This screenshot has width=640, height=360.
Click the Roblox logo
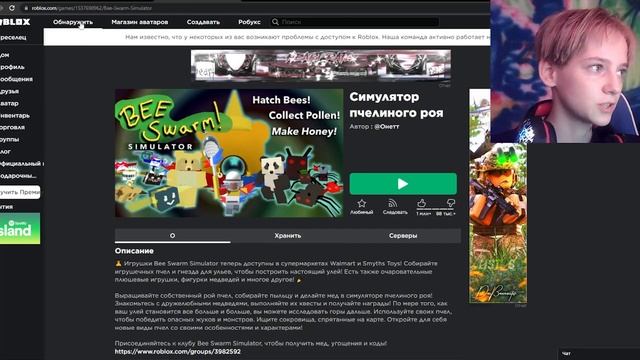coord(15,22)
